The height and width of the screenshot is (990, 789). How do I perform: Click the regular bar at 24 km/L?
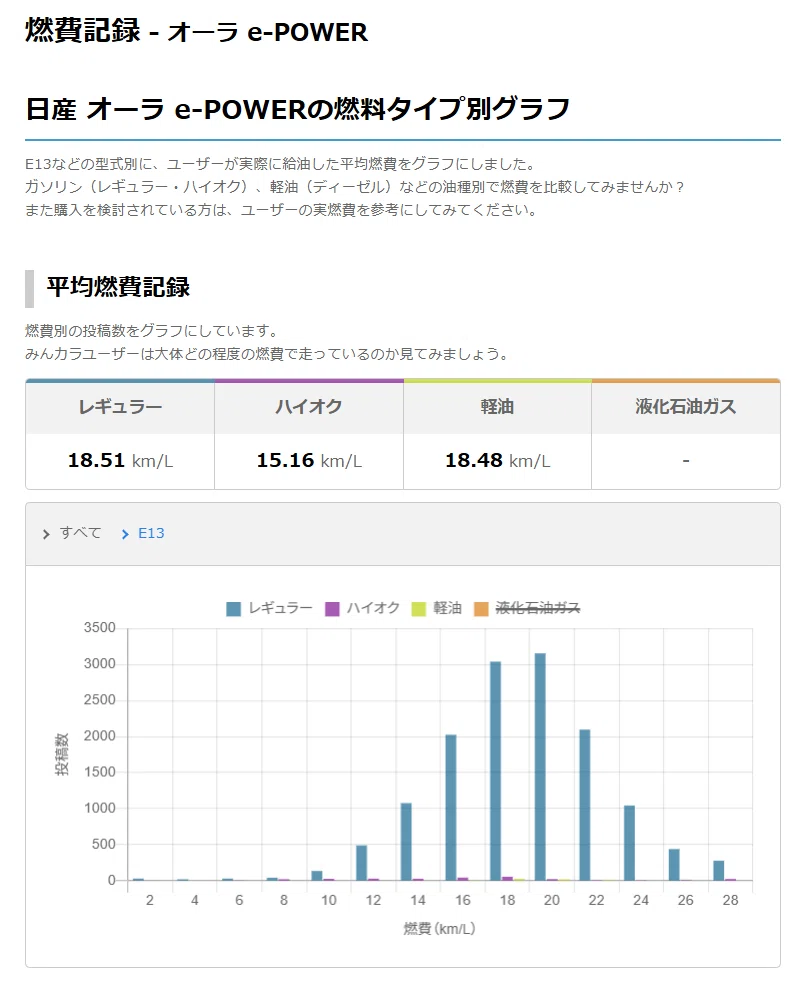tap(629, 843)
